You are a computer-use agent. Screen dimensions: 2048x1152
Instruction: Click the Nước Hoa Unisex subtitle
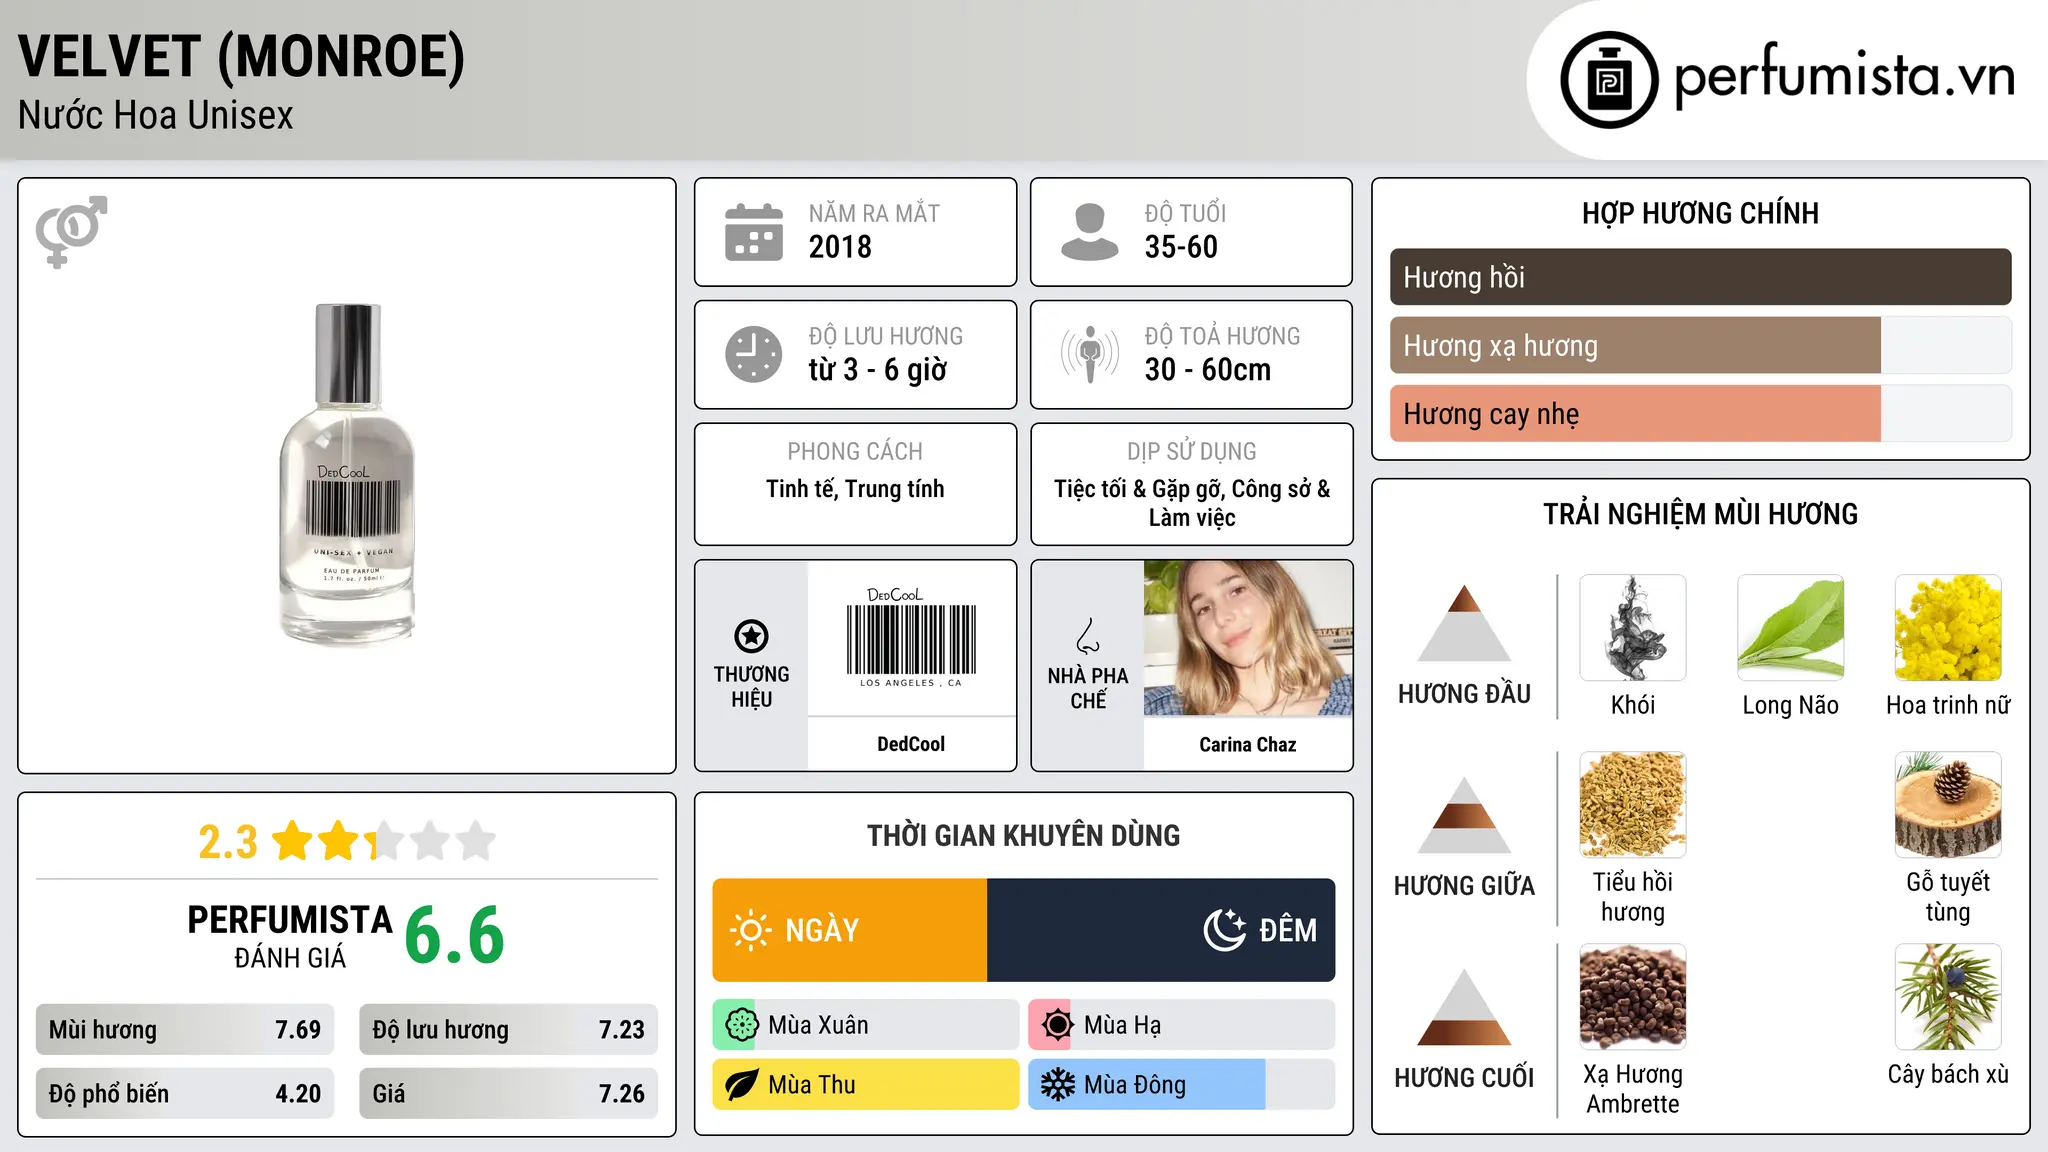point(156,116)
